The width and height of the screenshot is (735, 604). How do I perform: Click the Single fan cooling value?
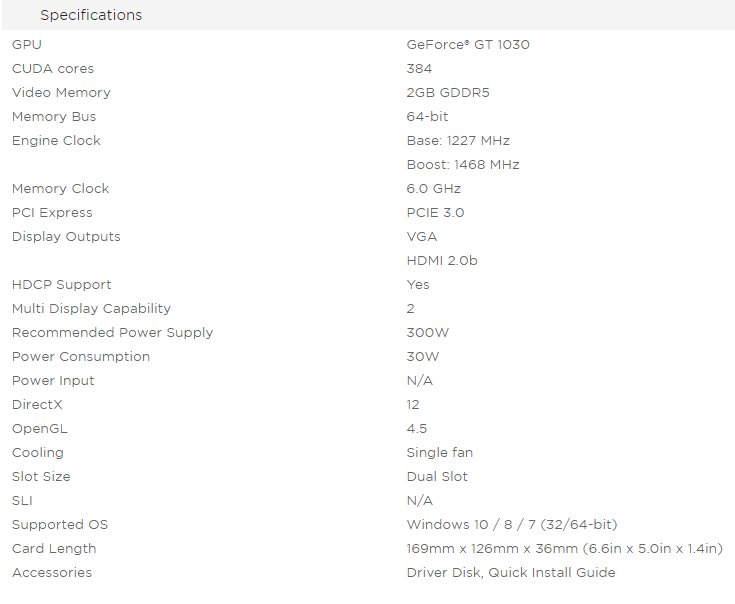440,452
